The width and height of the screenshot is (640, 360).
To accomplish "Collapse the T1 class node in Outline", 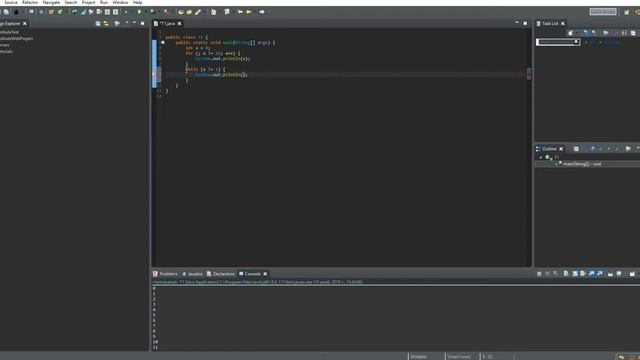I will tap(540, 157).
